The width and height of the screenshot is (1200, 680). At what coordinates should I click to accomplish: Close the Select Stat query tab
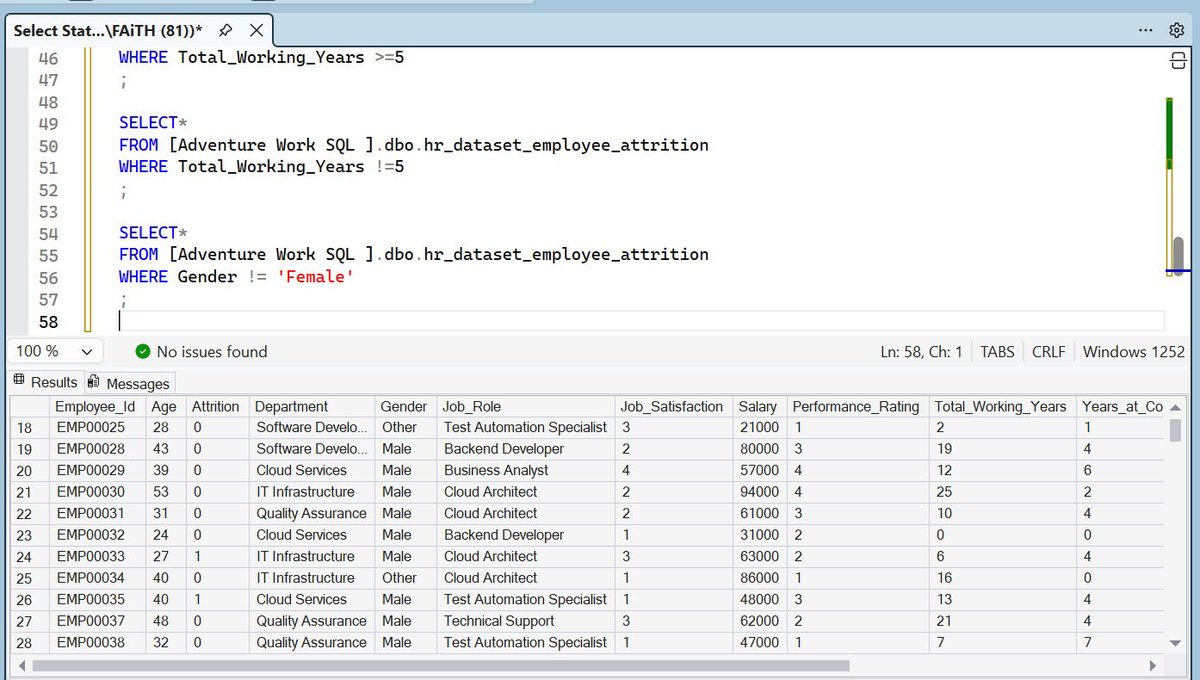[x=256, y=30]
